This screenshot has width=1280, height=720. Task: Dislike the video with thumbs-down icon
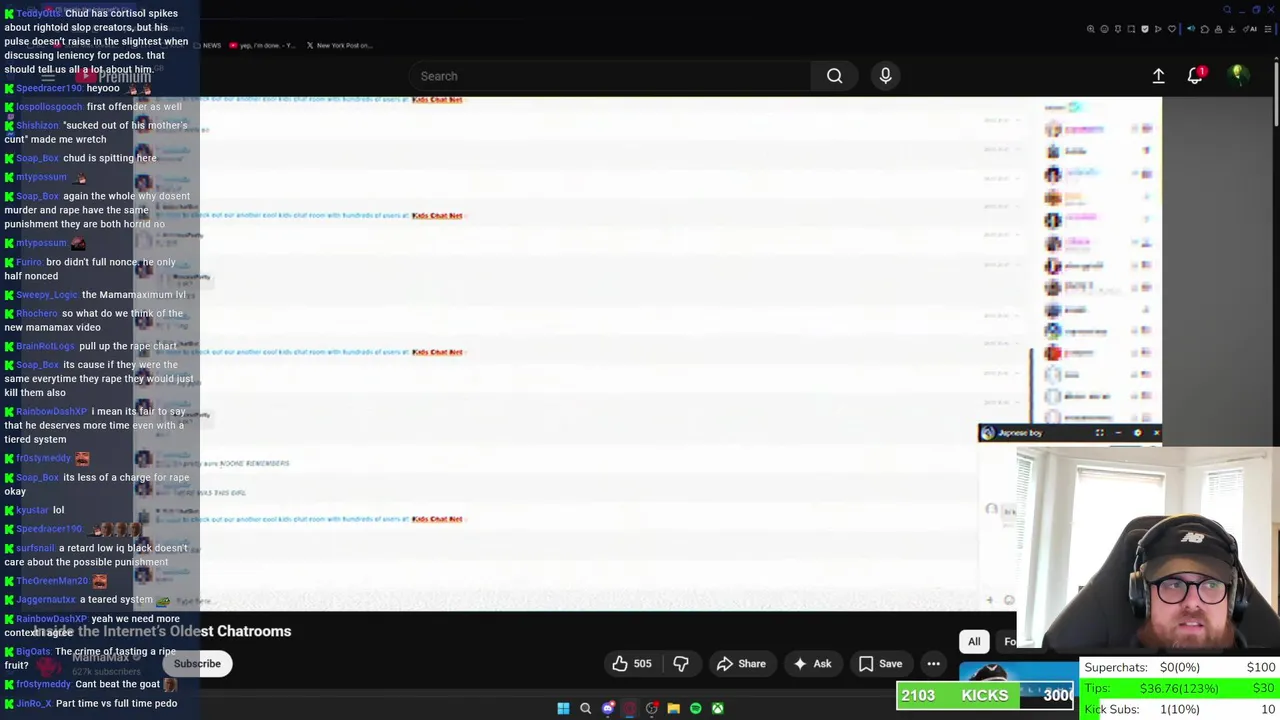tap(681, 664)
